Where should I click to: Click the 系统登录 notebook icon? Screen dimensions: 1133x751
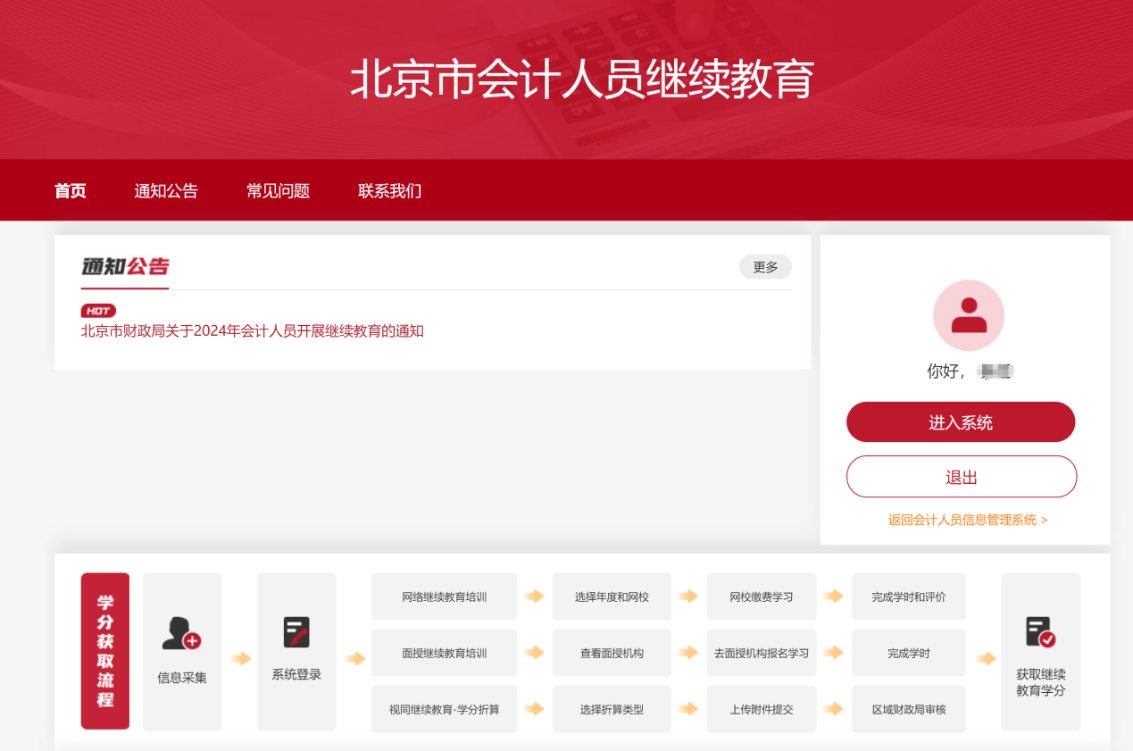(x=296, y=630)
